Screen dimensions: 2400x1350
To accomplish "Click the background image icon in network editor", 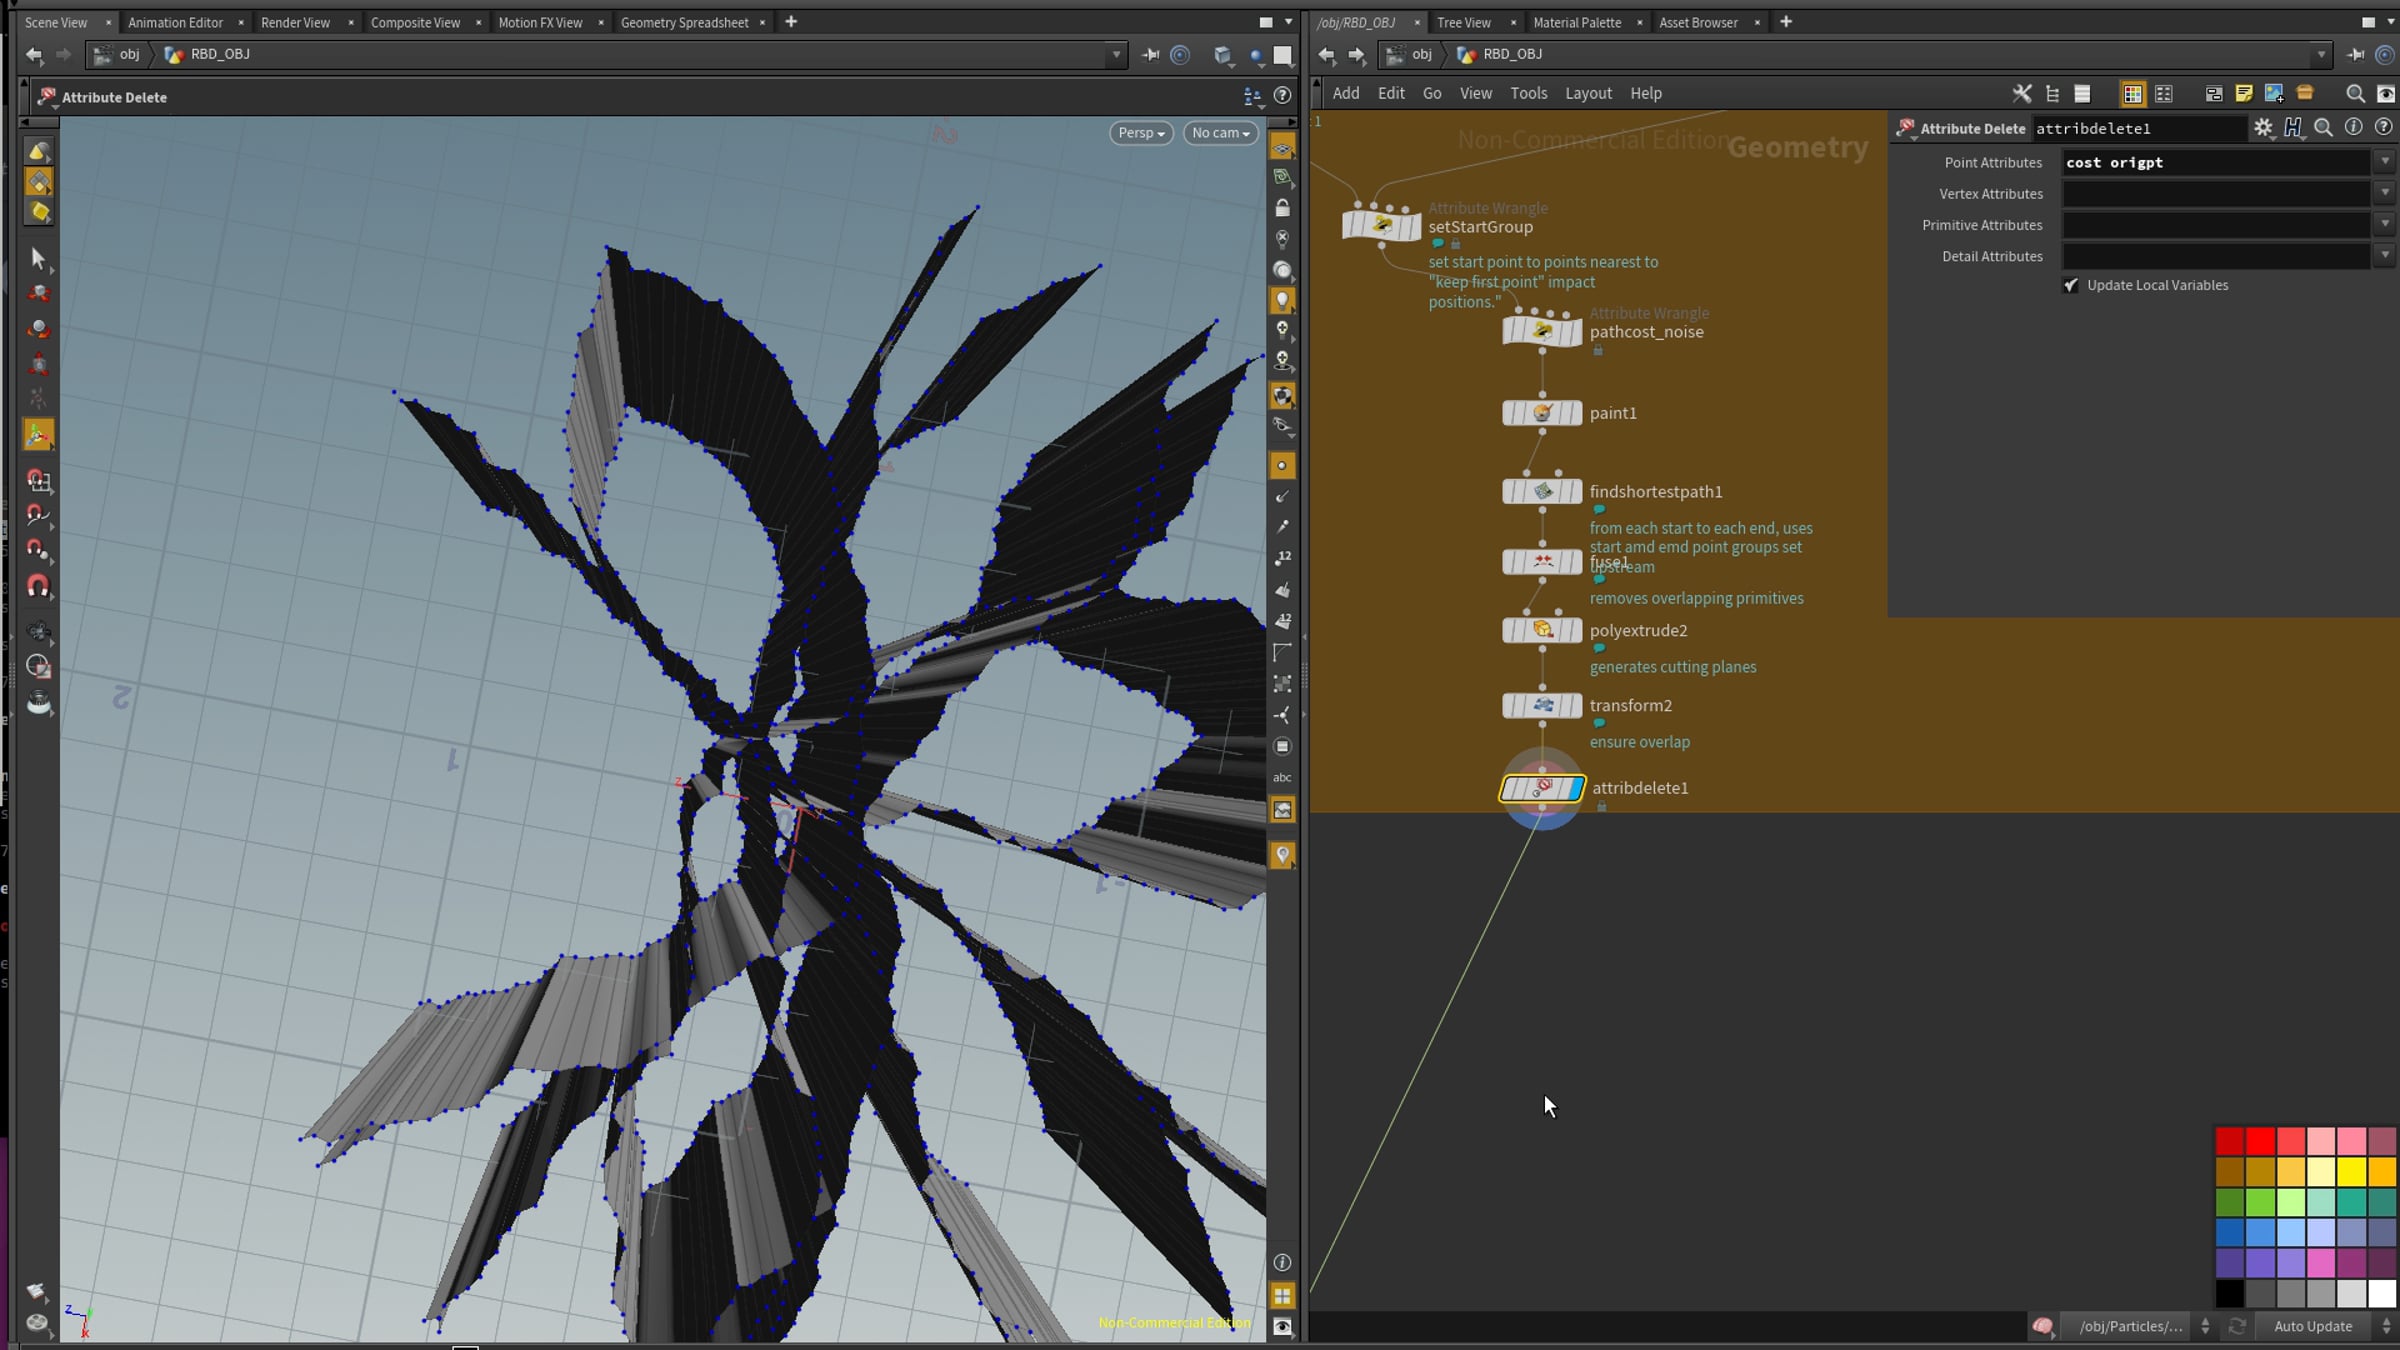I will [2273, 93].
